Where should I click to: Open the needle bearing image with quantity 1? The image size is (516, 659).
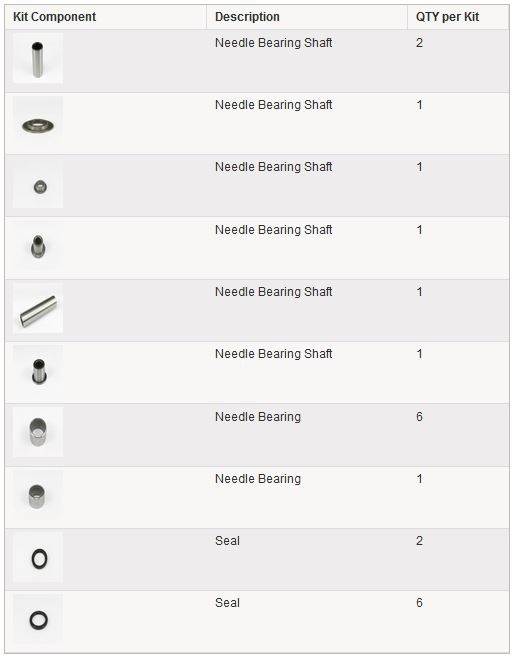[38, 495]
